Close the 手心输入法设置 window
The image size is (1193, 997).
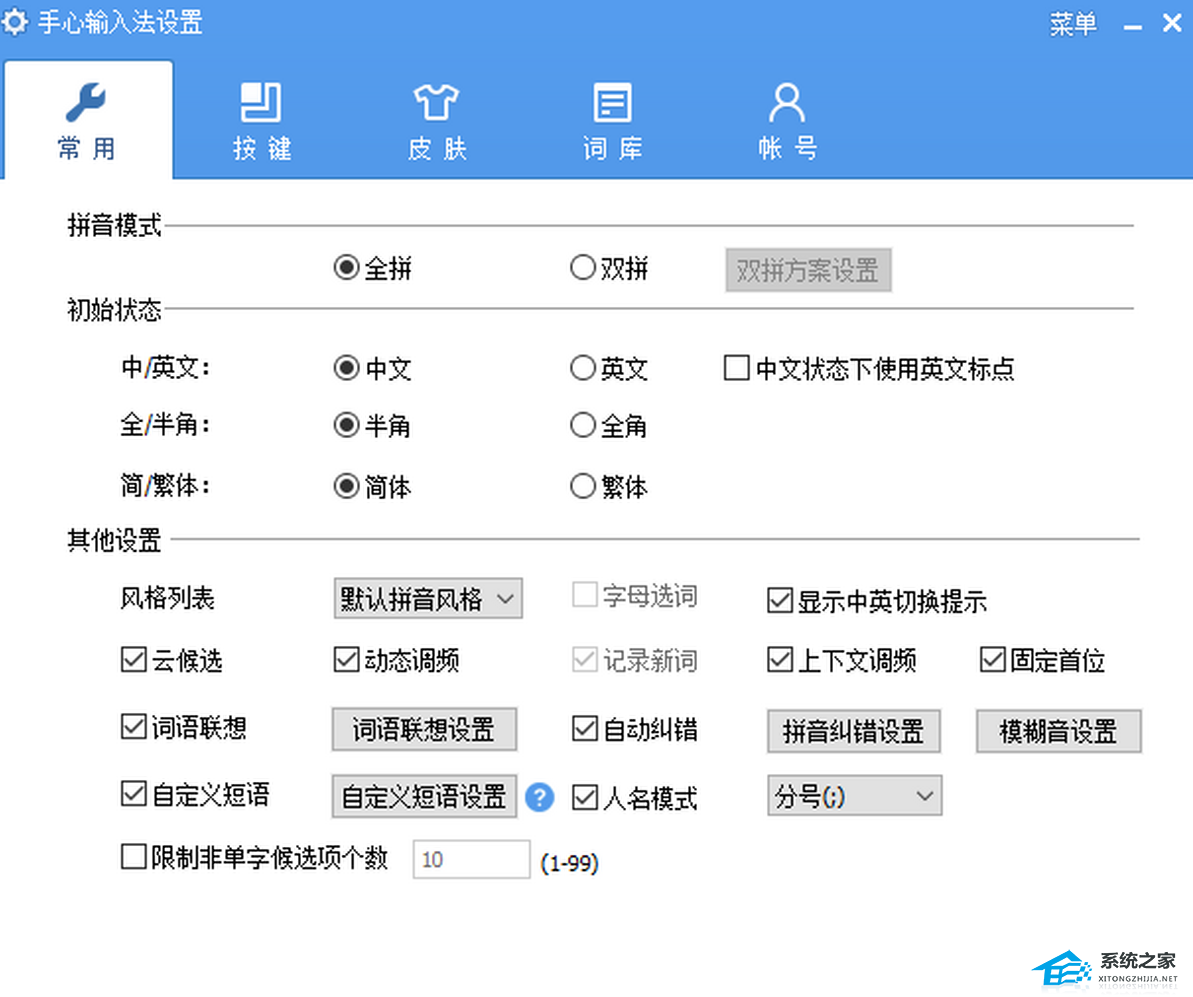click(x=1172, y=23)
